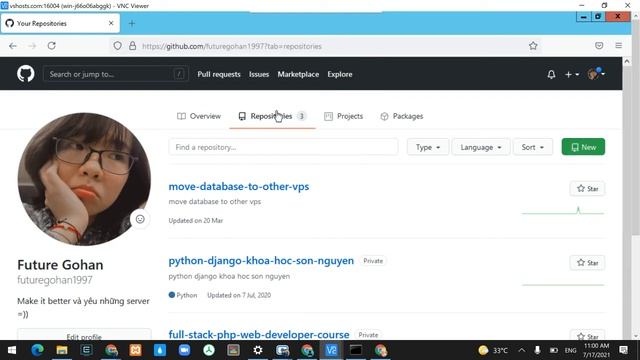
Task: Open the terminal window on taskbar
Action: coord(356,350)
